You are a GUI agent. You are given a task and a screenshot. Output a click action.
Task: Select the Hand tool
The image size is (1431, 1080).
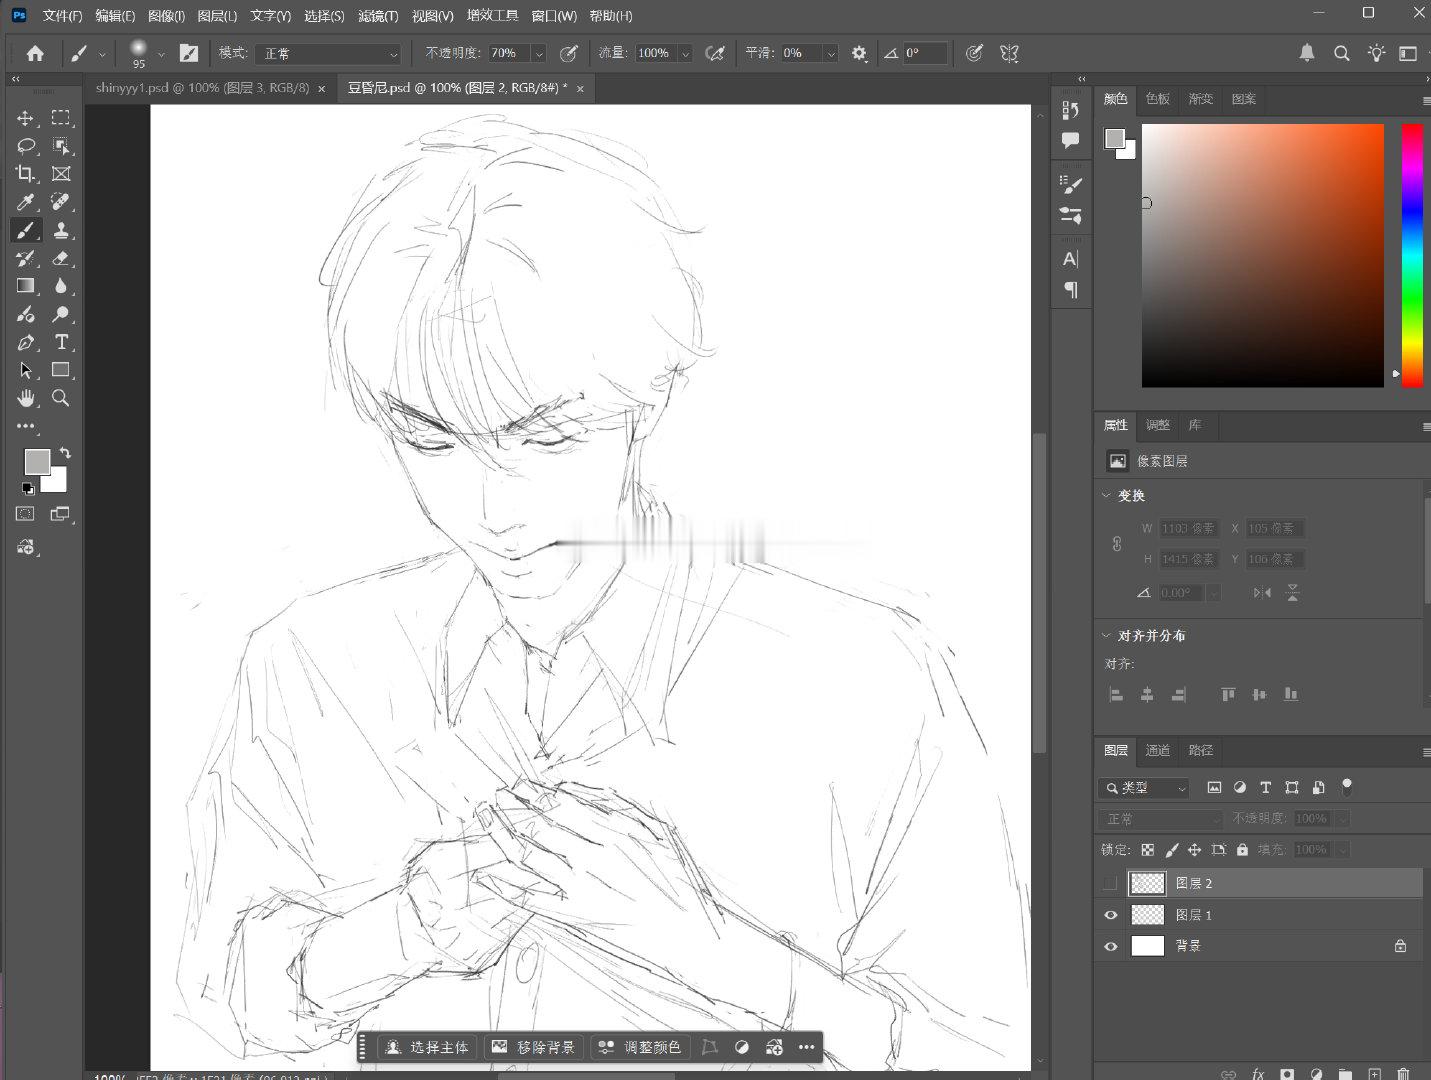pyautogui.click(x=25, y=398)
